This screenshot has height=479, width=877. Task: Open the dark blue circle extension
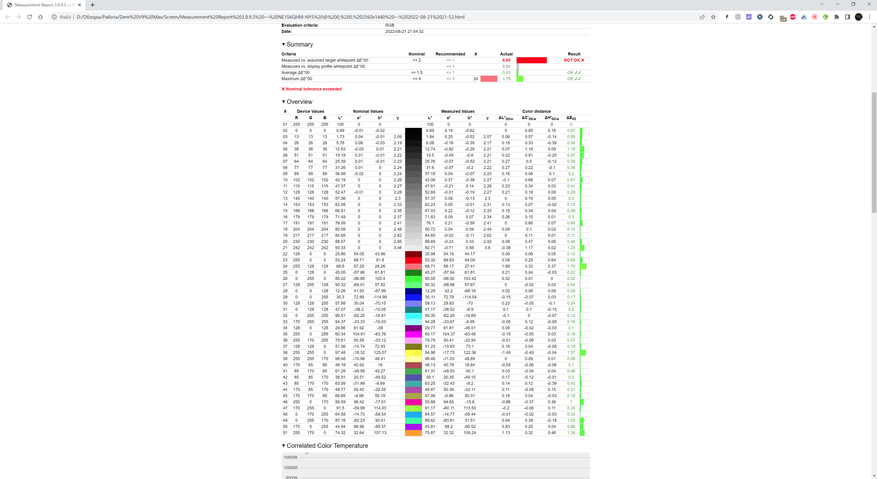[760, 17]
